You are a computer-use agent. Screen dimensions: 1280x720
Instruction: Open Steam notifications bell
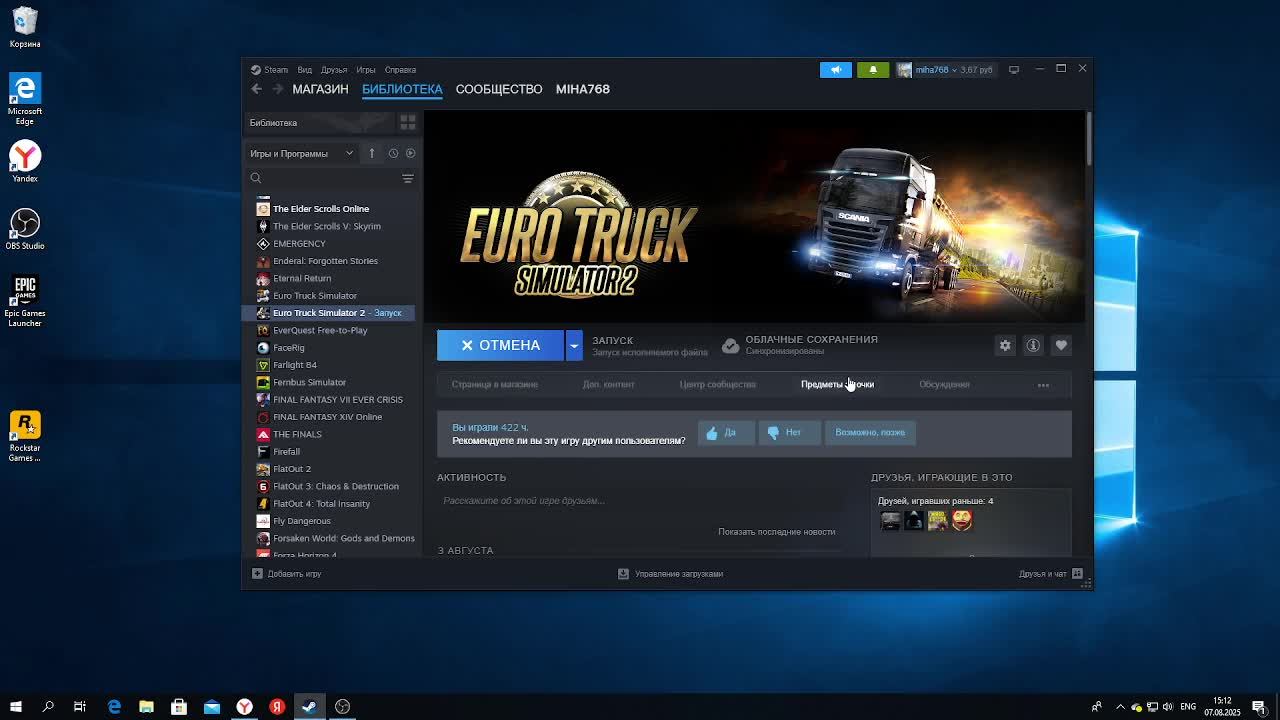pyautogui.click(x=873, y=70)
